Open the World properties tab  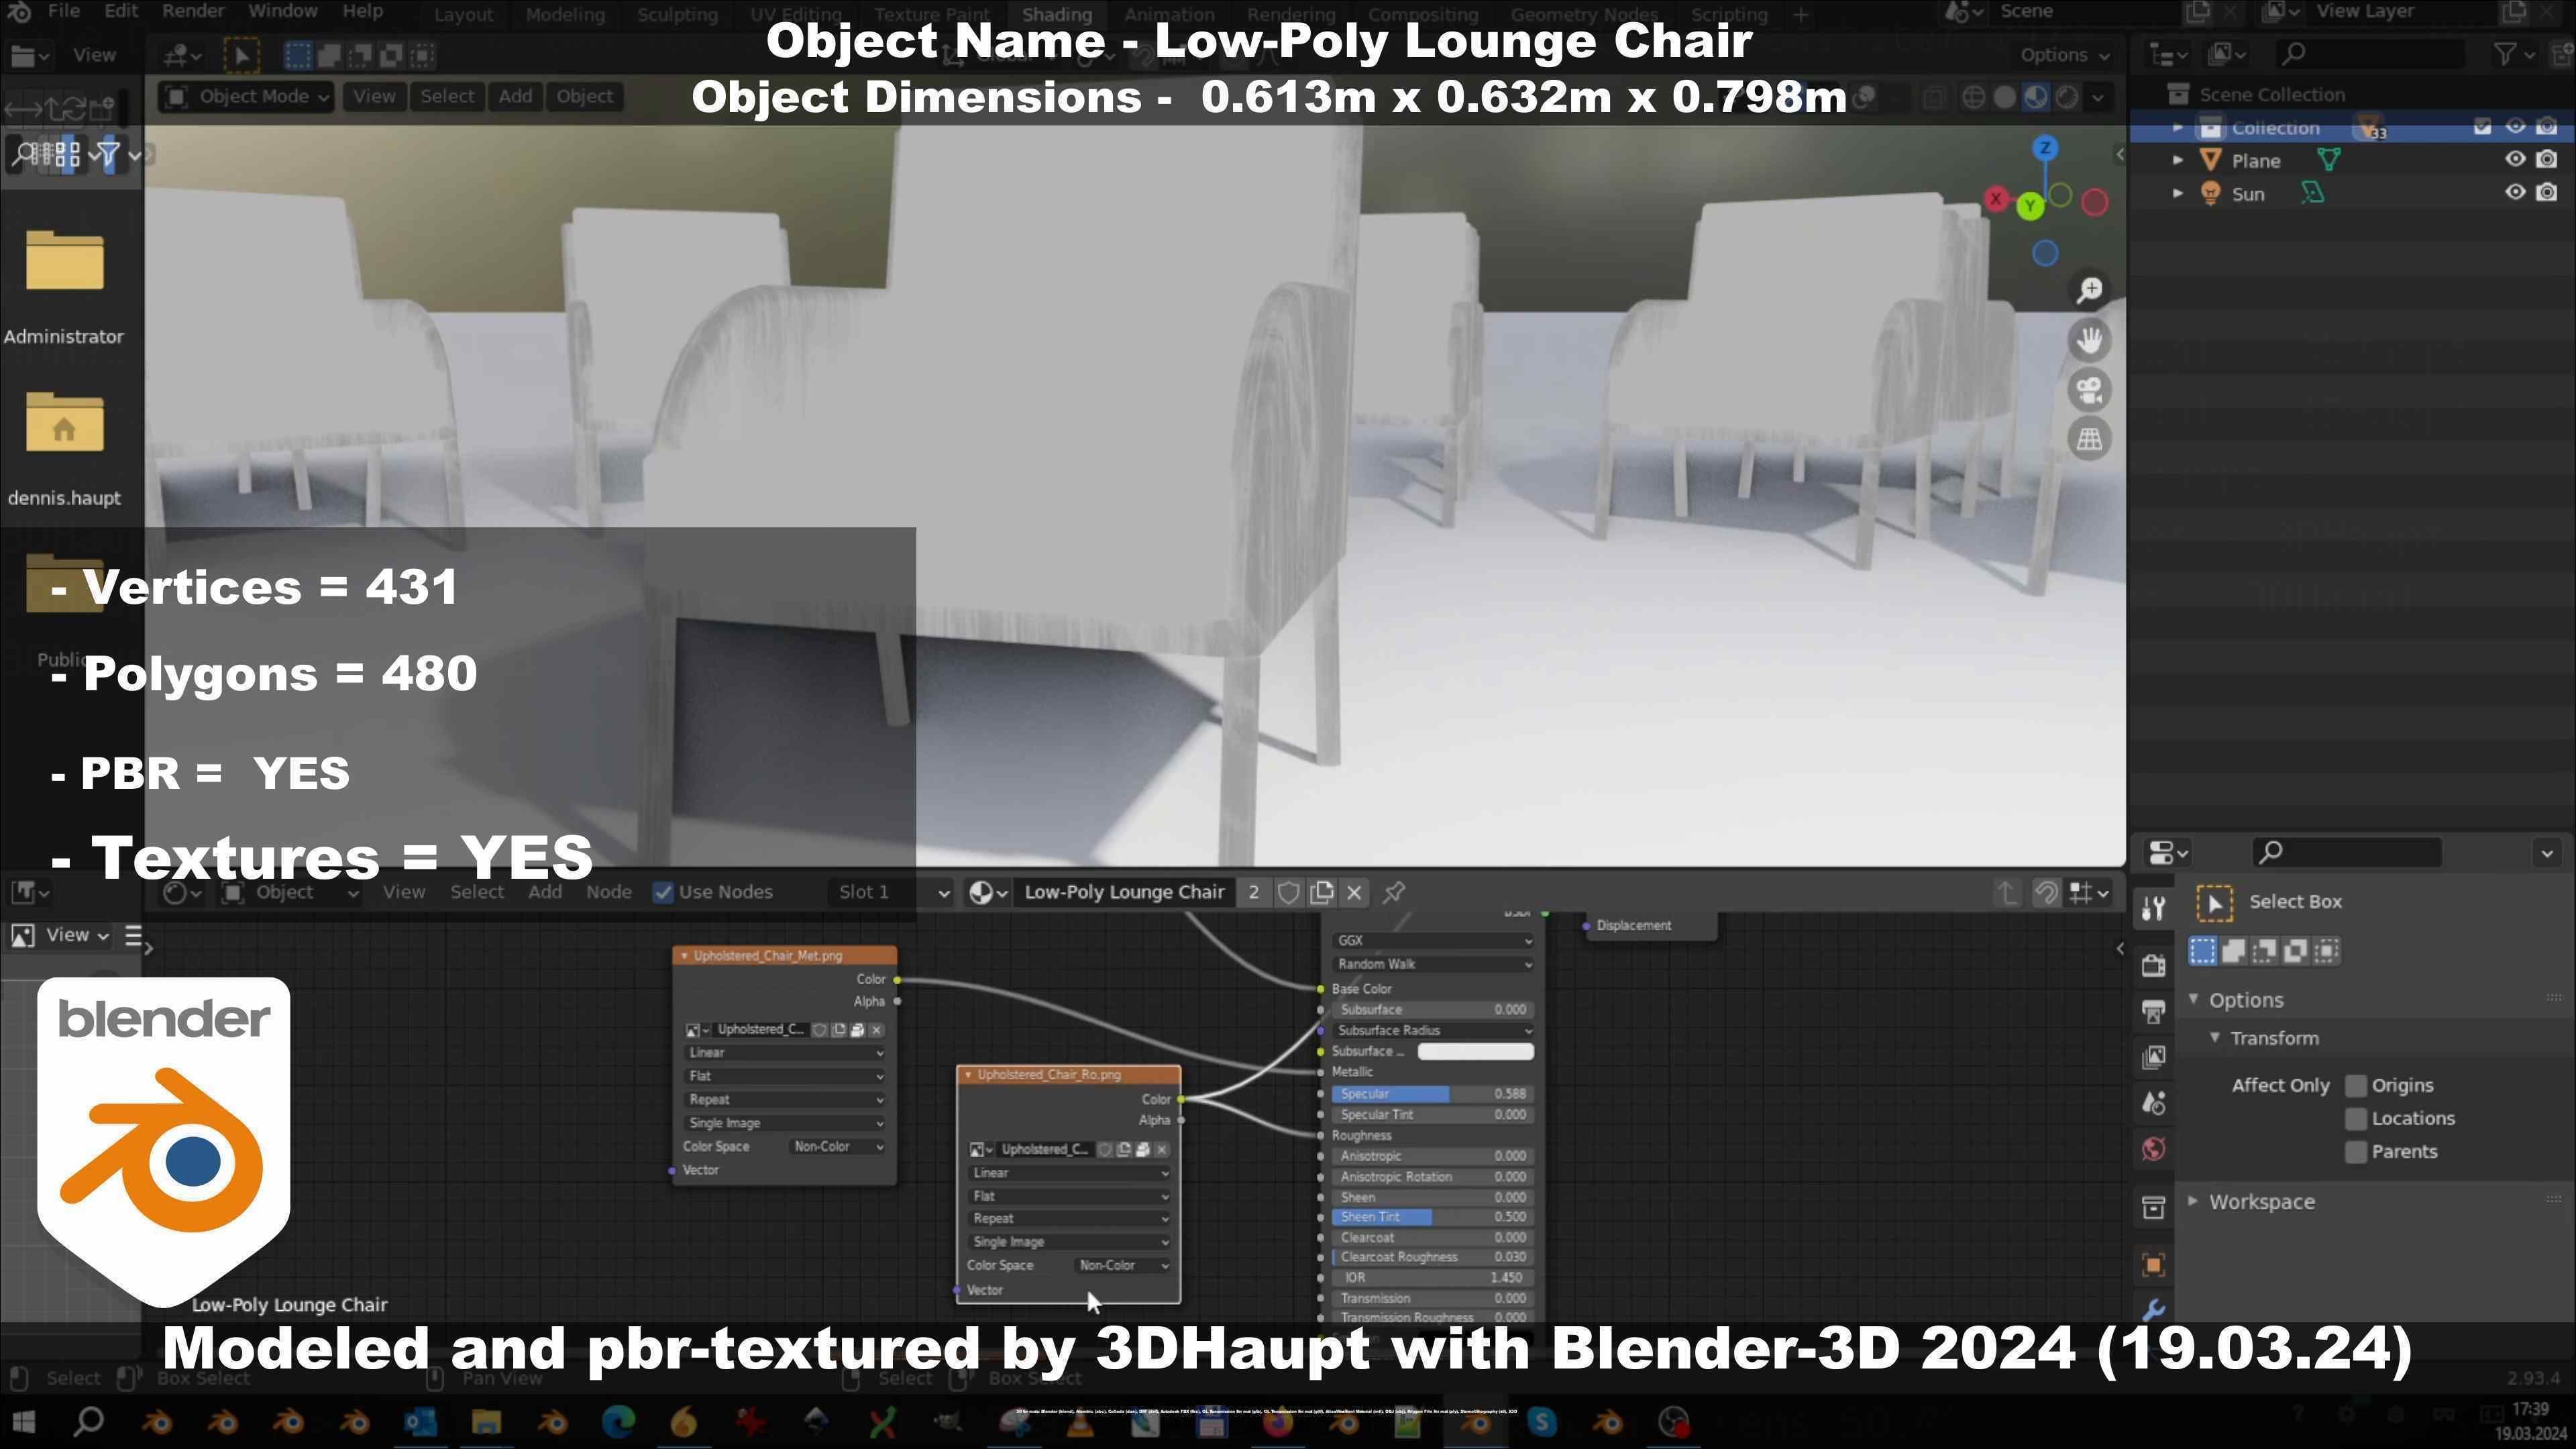pos(2153,1149)
